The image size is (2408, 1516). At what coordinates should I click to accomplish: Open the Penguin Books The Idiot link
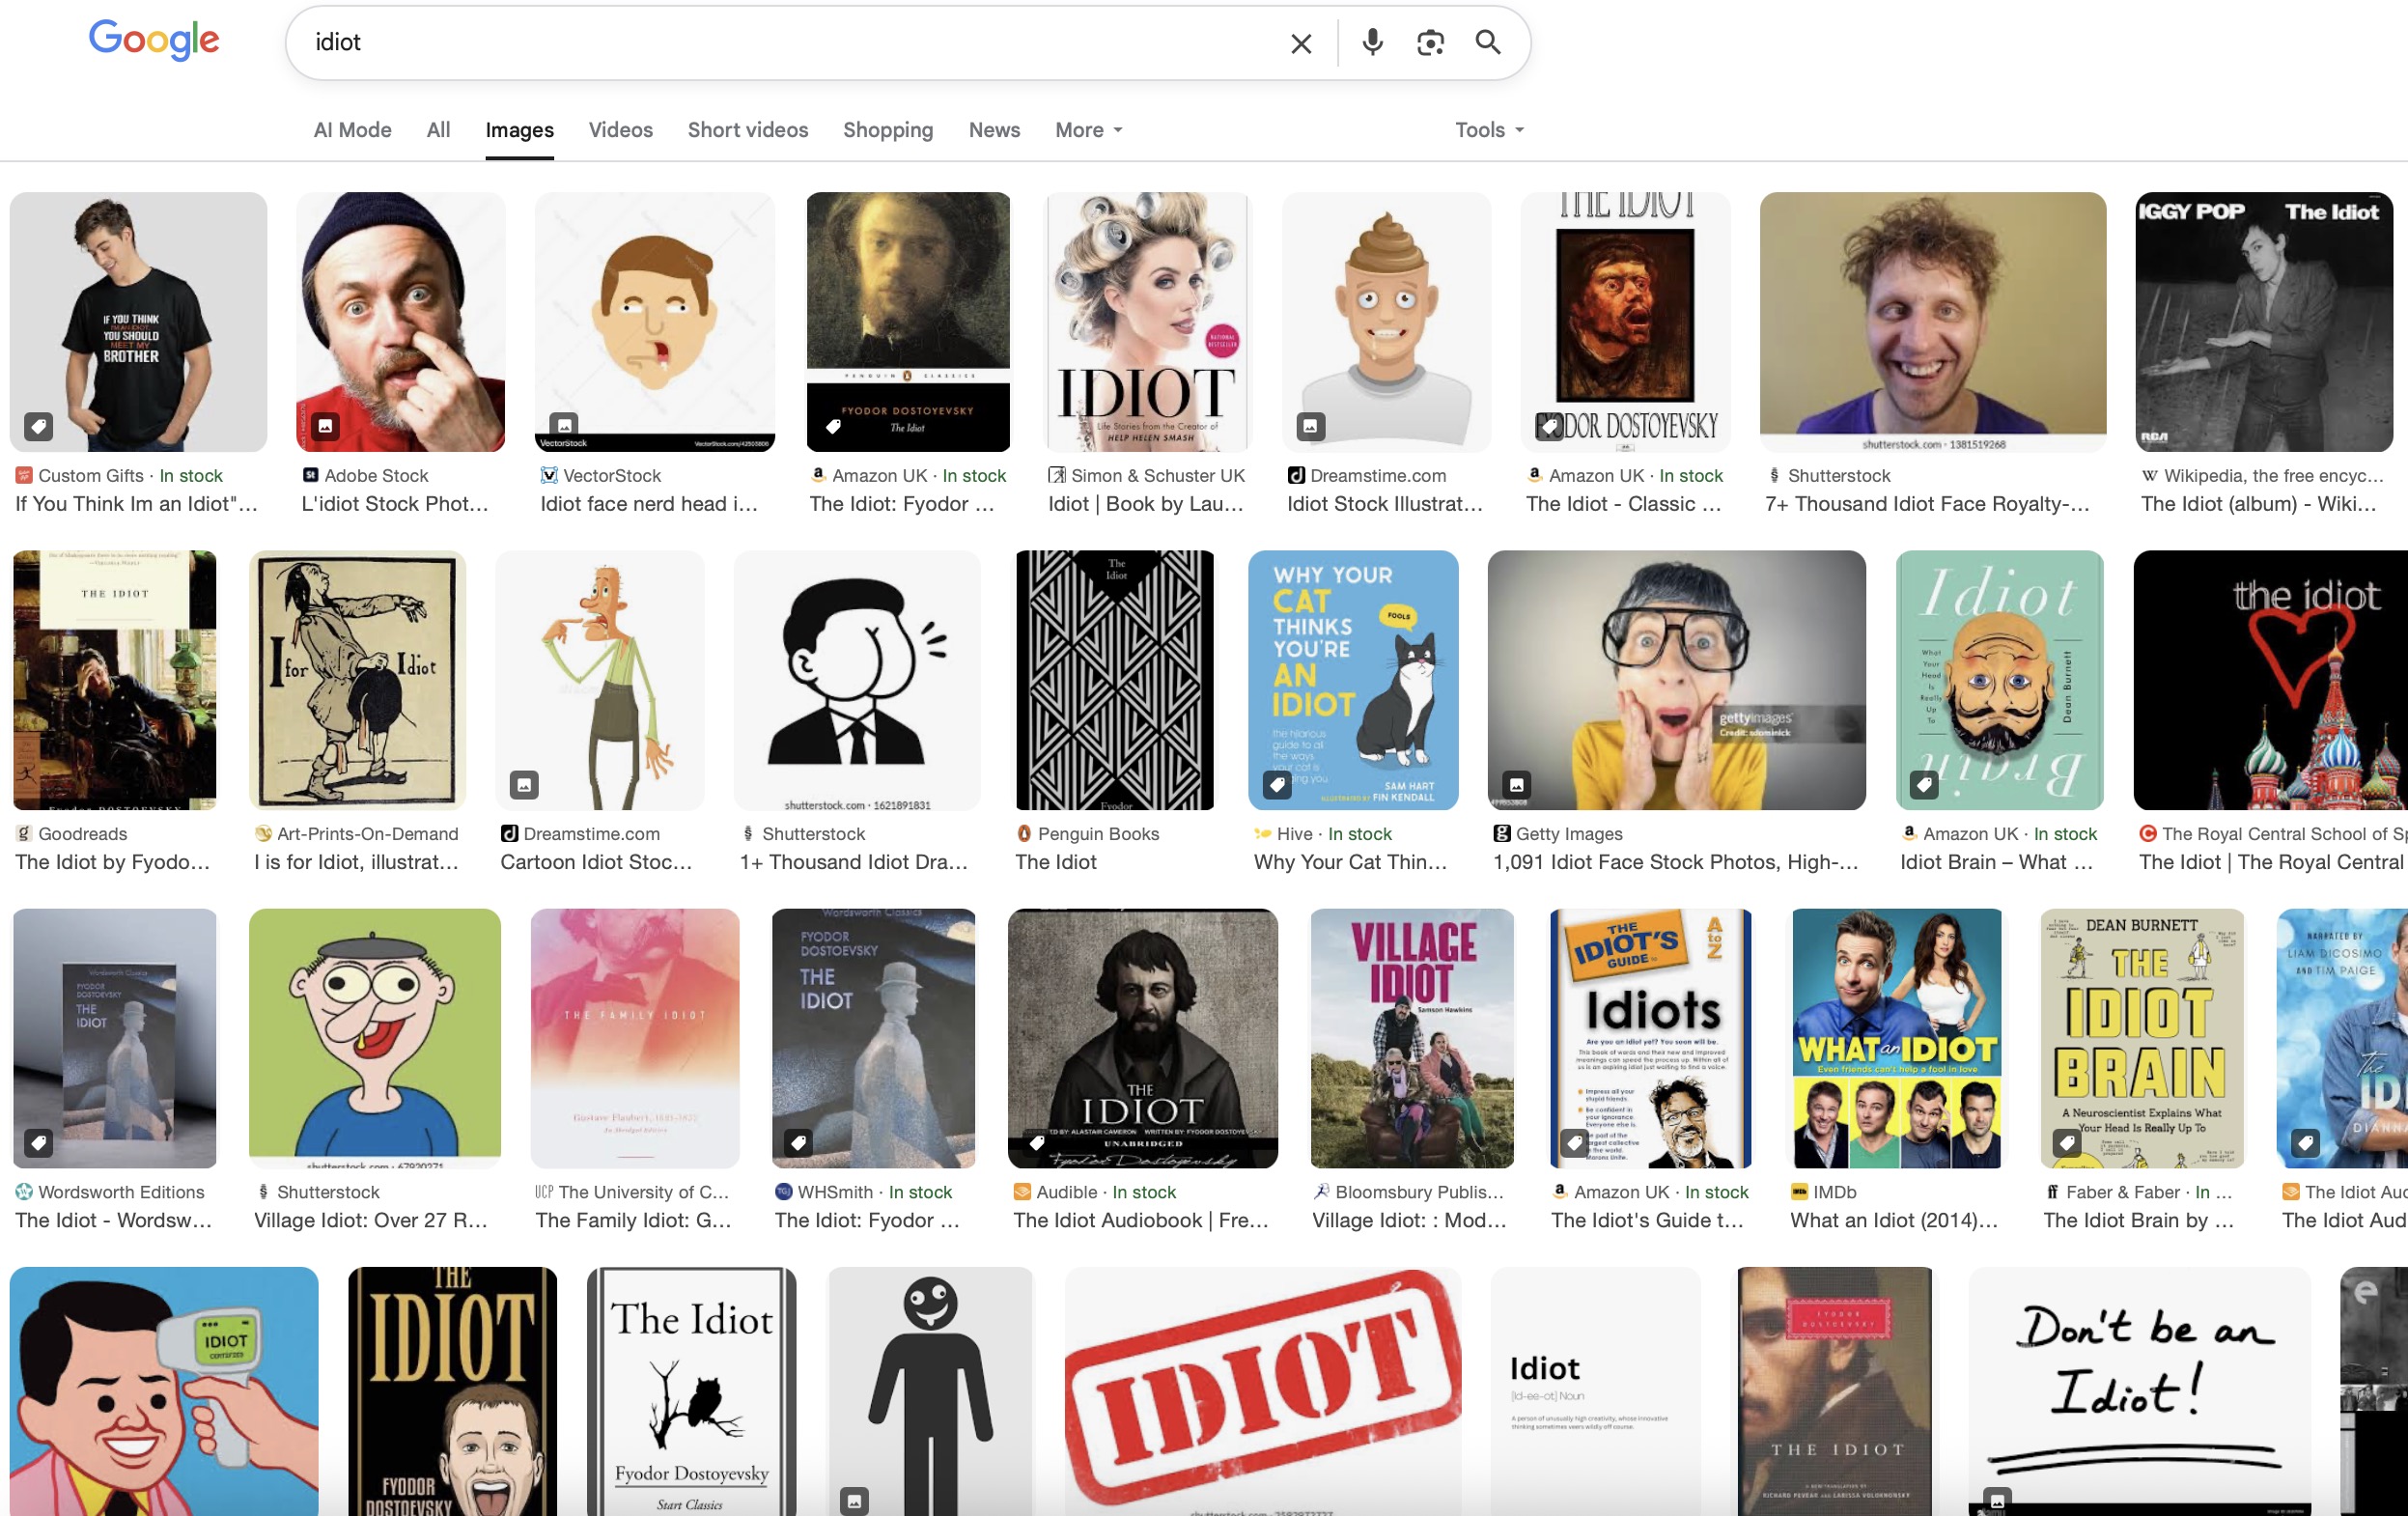(1055, 862)
